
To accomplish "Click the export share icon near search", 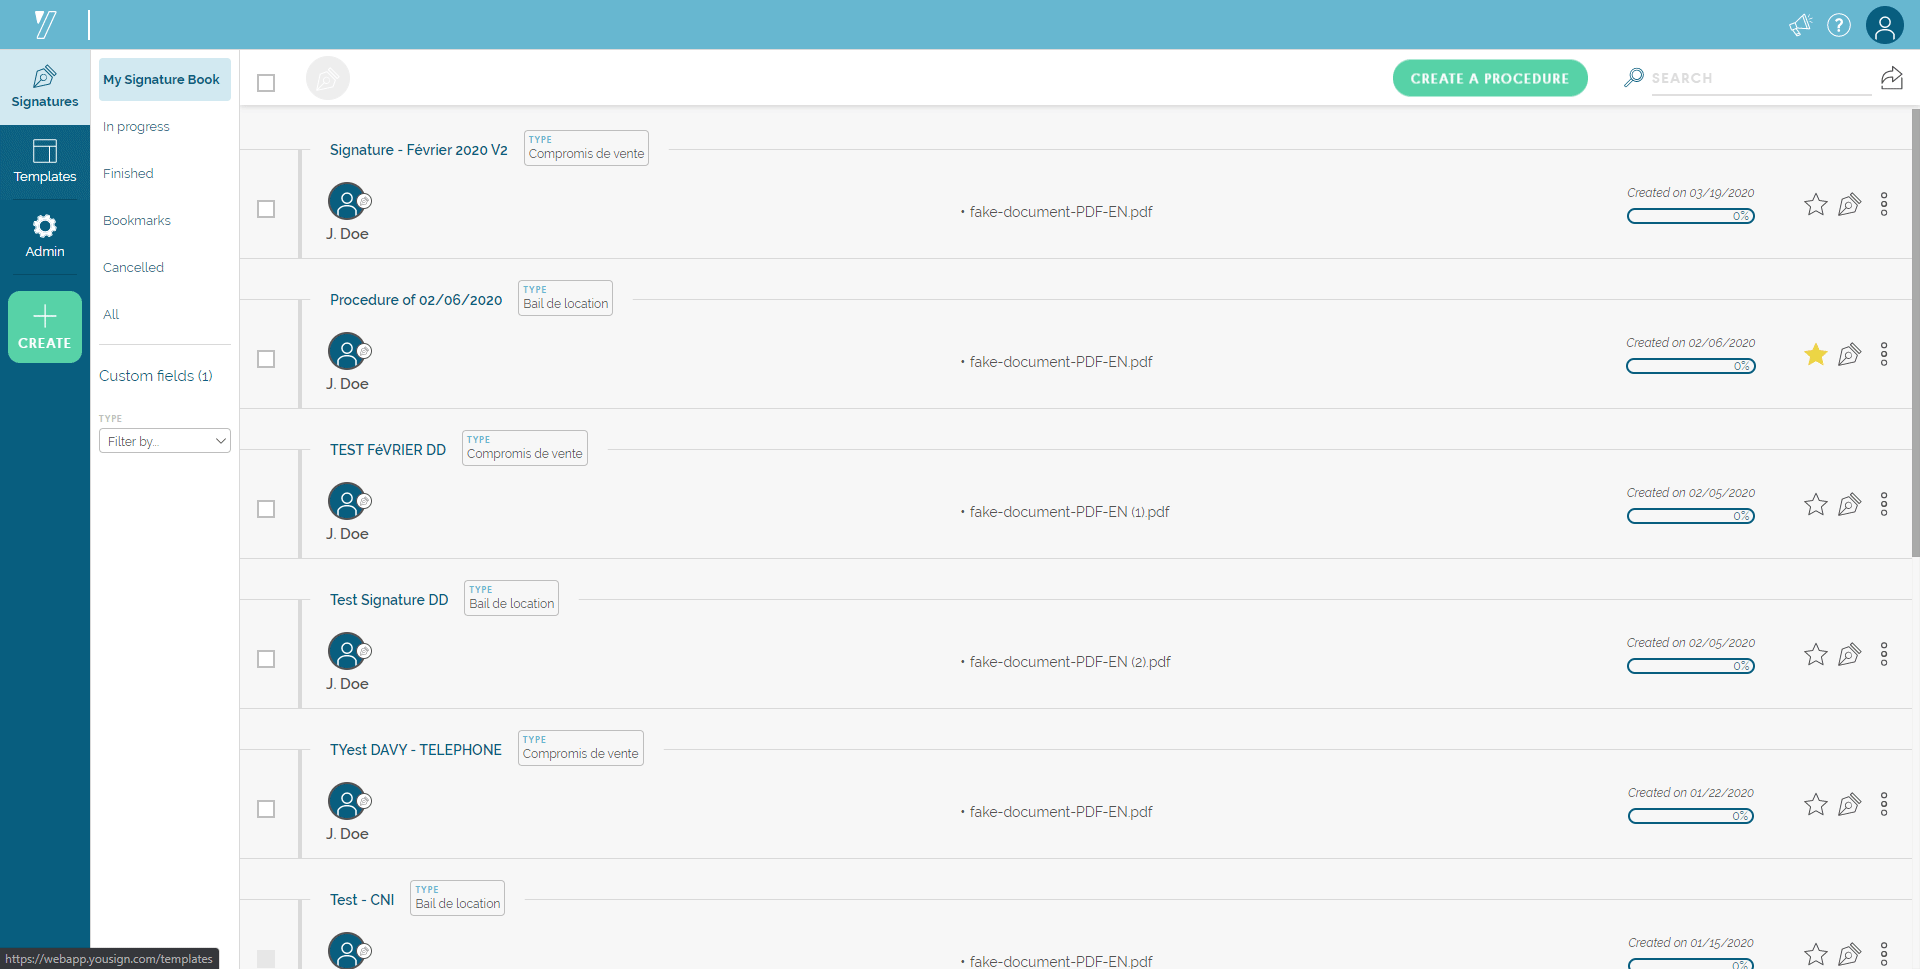I will [1892, 78].
